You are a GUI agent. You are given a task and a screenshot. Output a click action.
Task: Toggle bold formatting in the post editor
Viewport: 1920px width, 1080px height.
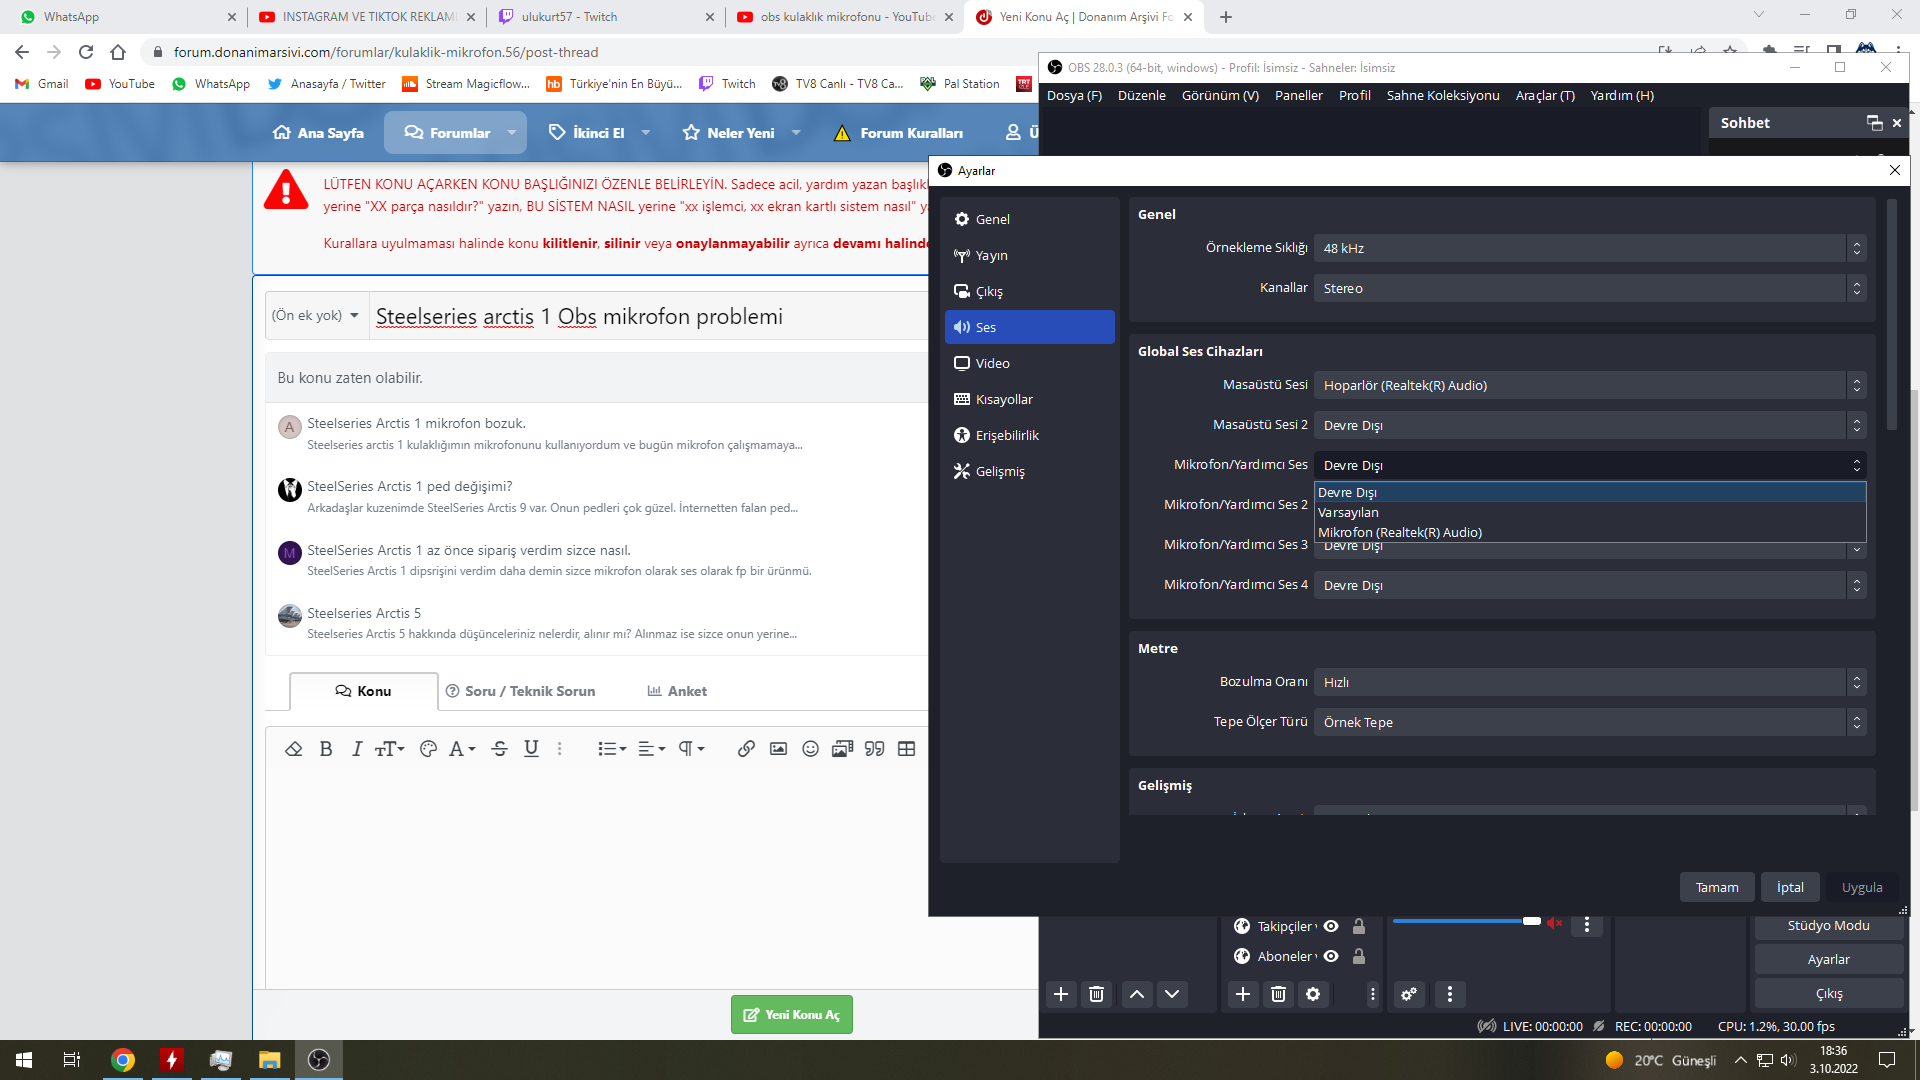click(326, 749)
